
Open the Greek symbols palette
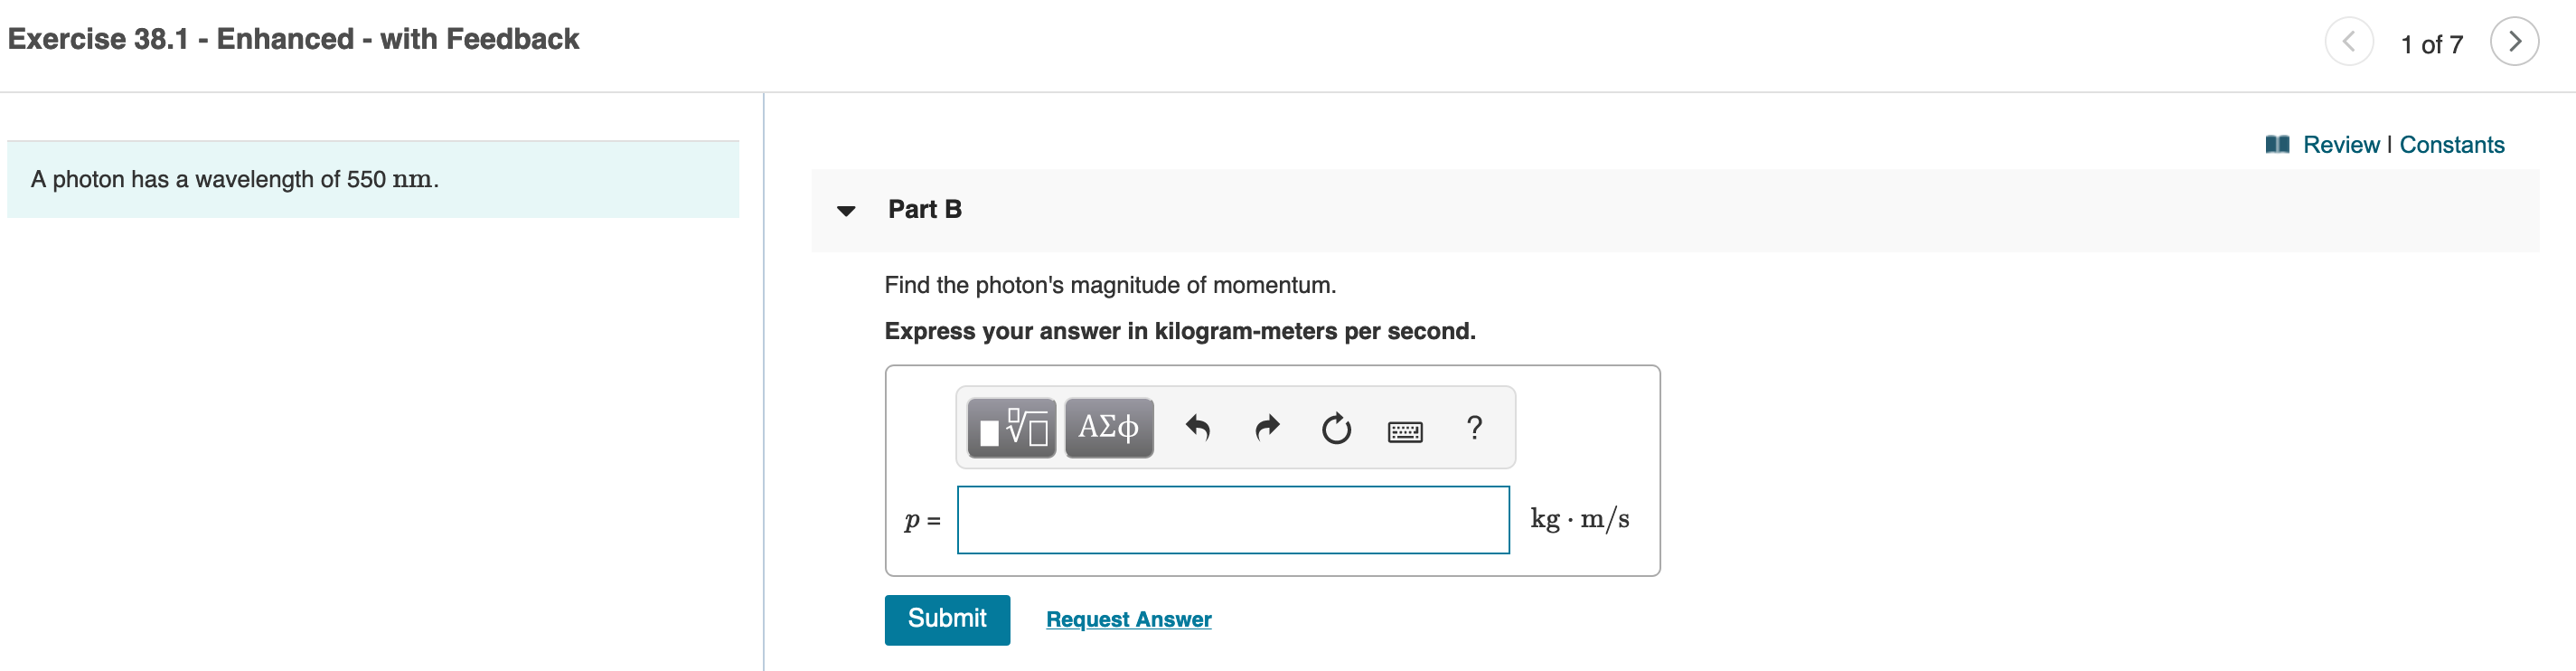click(x=1108, y=428)
